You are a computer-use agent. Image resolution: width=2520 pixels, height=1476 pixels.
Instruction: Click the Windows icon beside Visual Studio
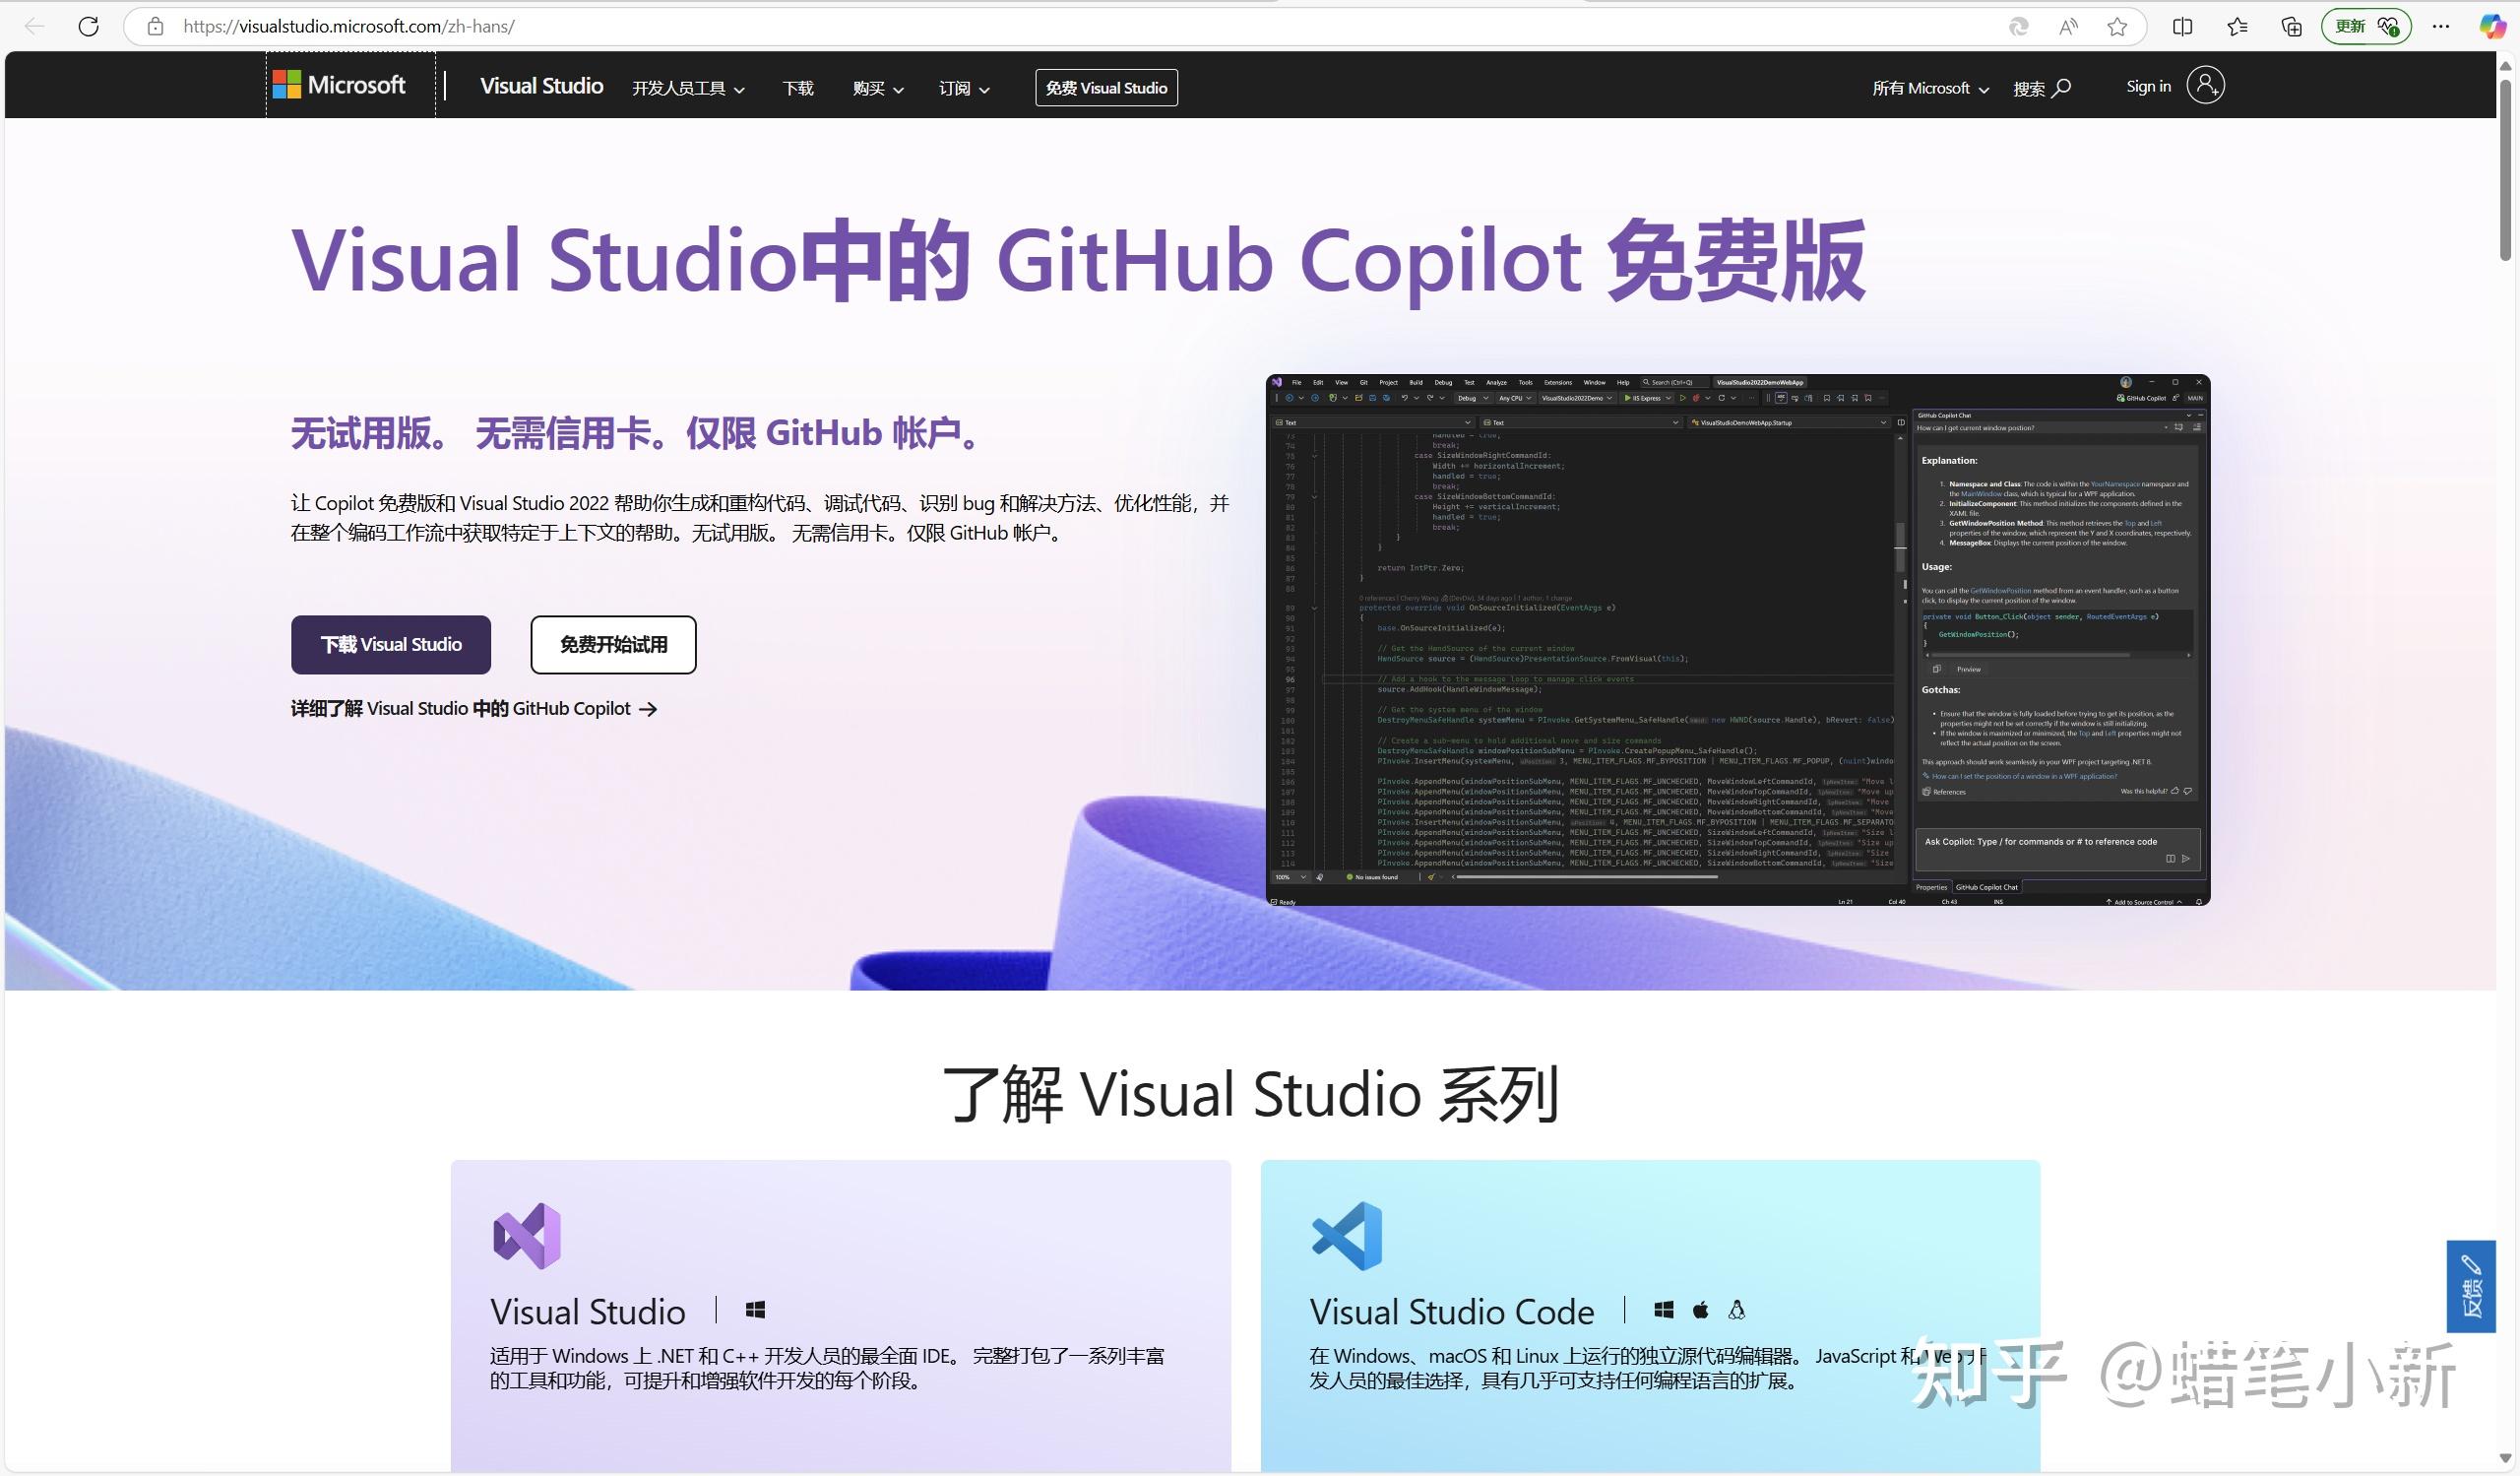point(755,1309)
